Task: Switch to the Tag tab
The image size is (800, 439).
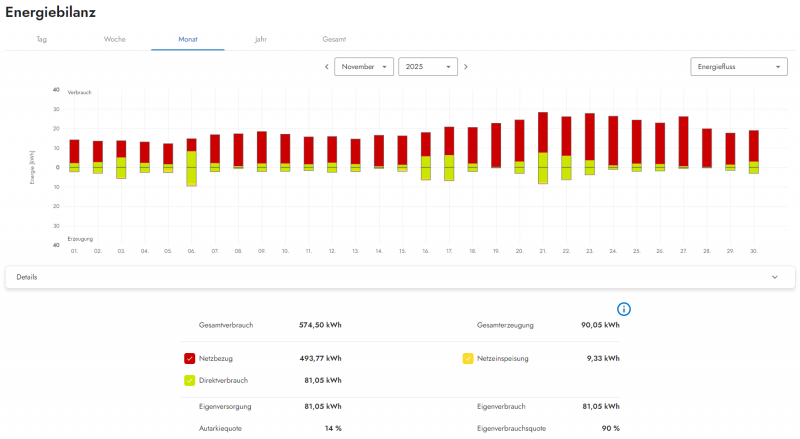Action: point(41,39)
